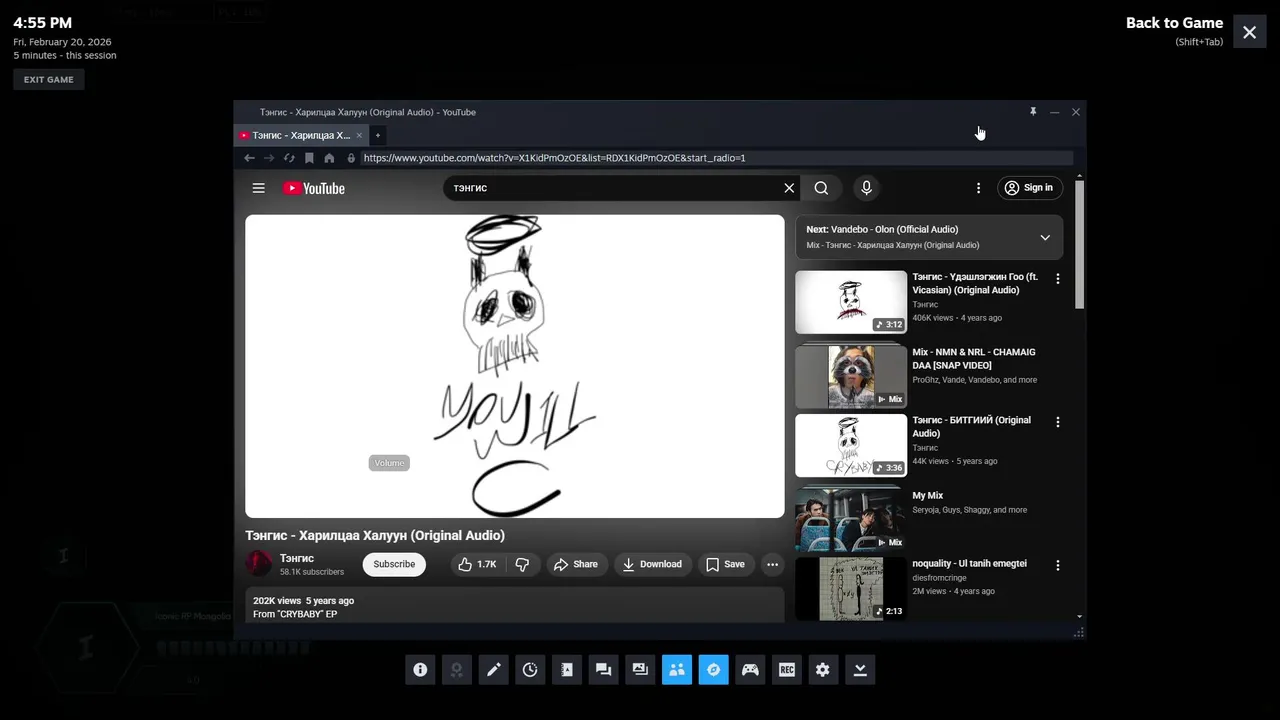This screenshot has width=1280, height=720.
Task: Open the playtime timer panel
Action: point(530,670)
